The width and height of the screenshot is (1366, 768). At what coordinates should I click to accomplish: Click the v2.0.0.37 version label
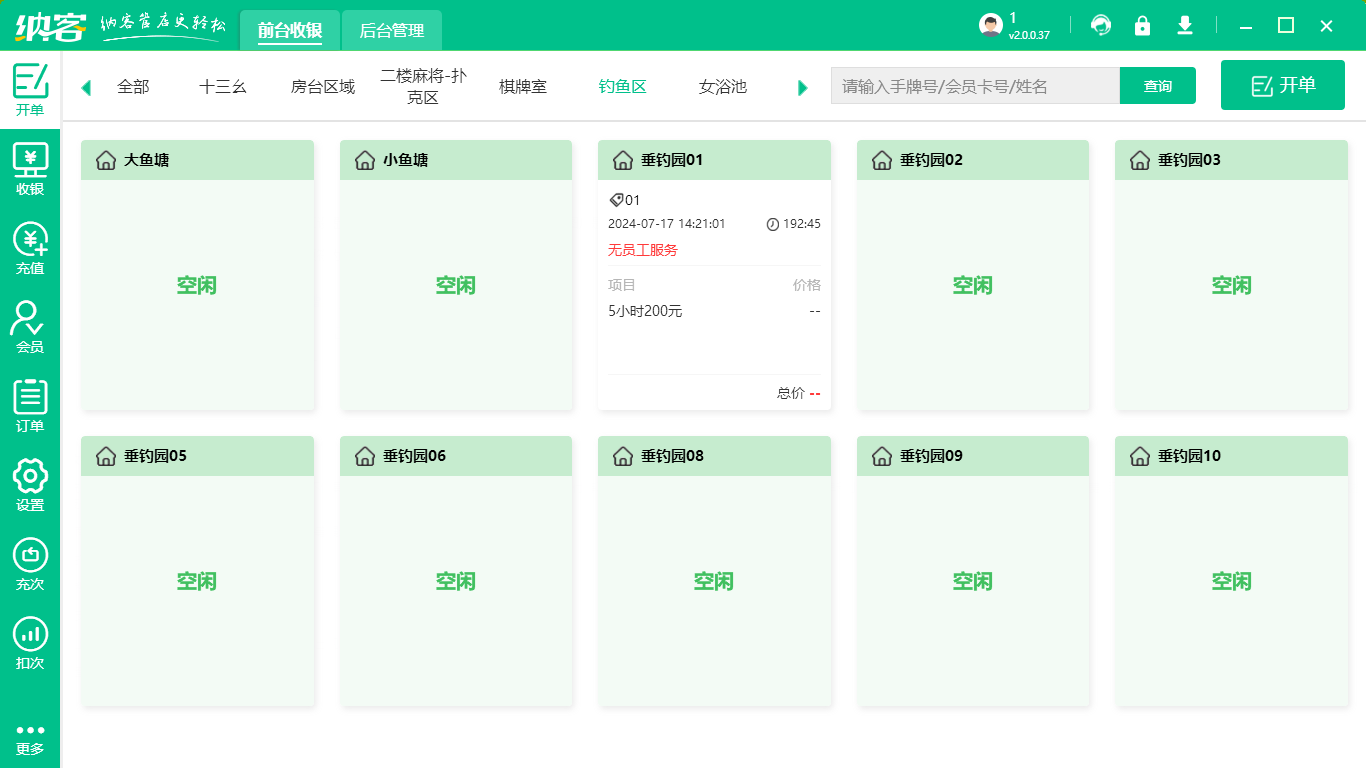pyautogui.click(x=1029, y=35)
